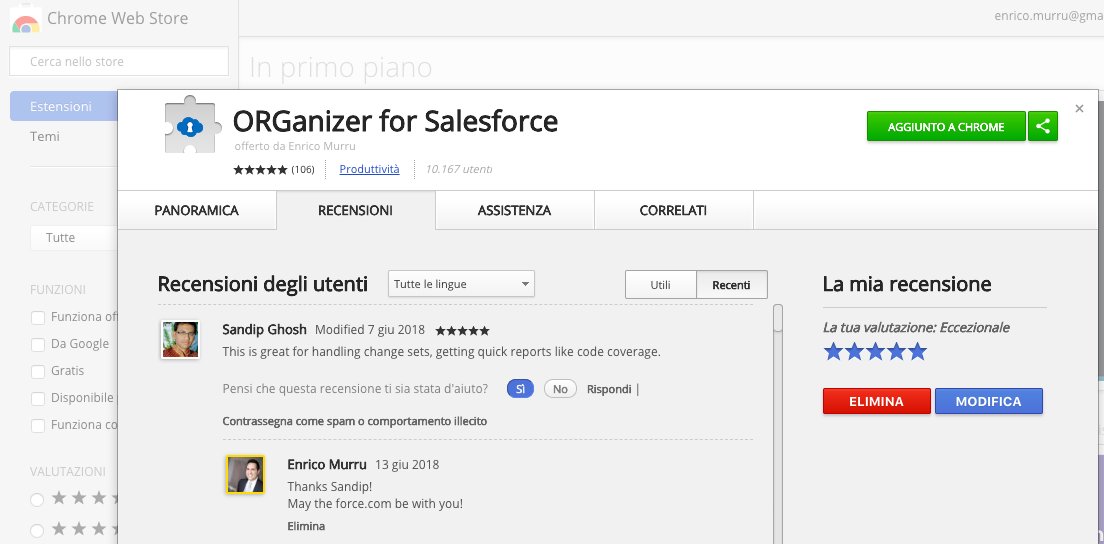The width and height of the screenshot is (1104, 544).
Task: Click Enrico Murru's avatar picture
Action: pyautogui.click(x=245, y=474)
